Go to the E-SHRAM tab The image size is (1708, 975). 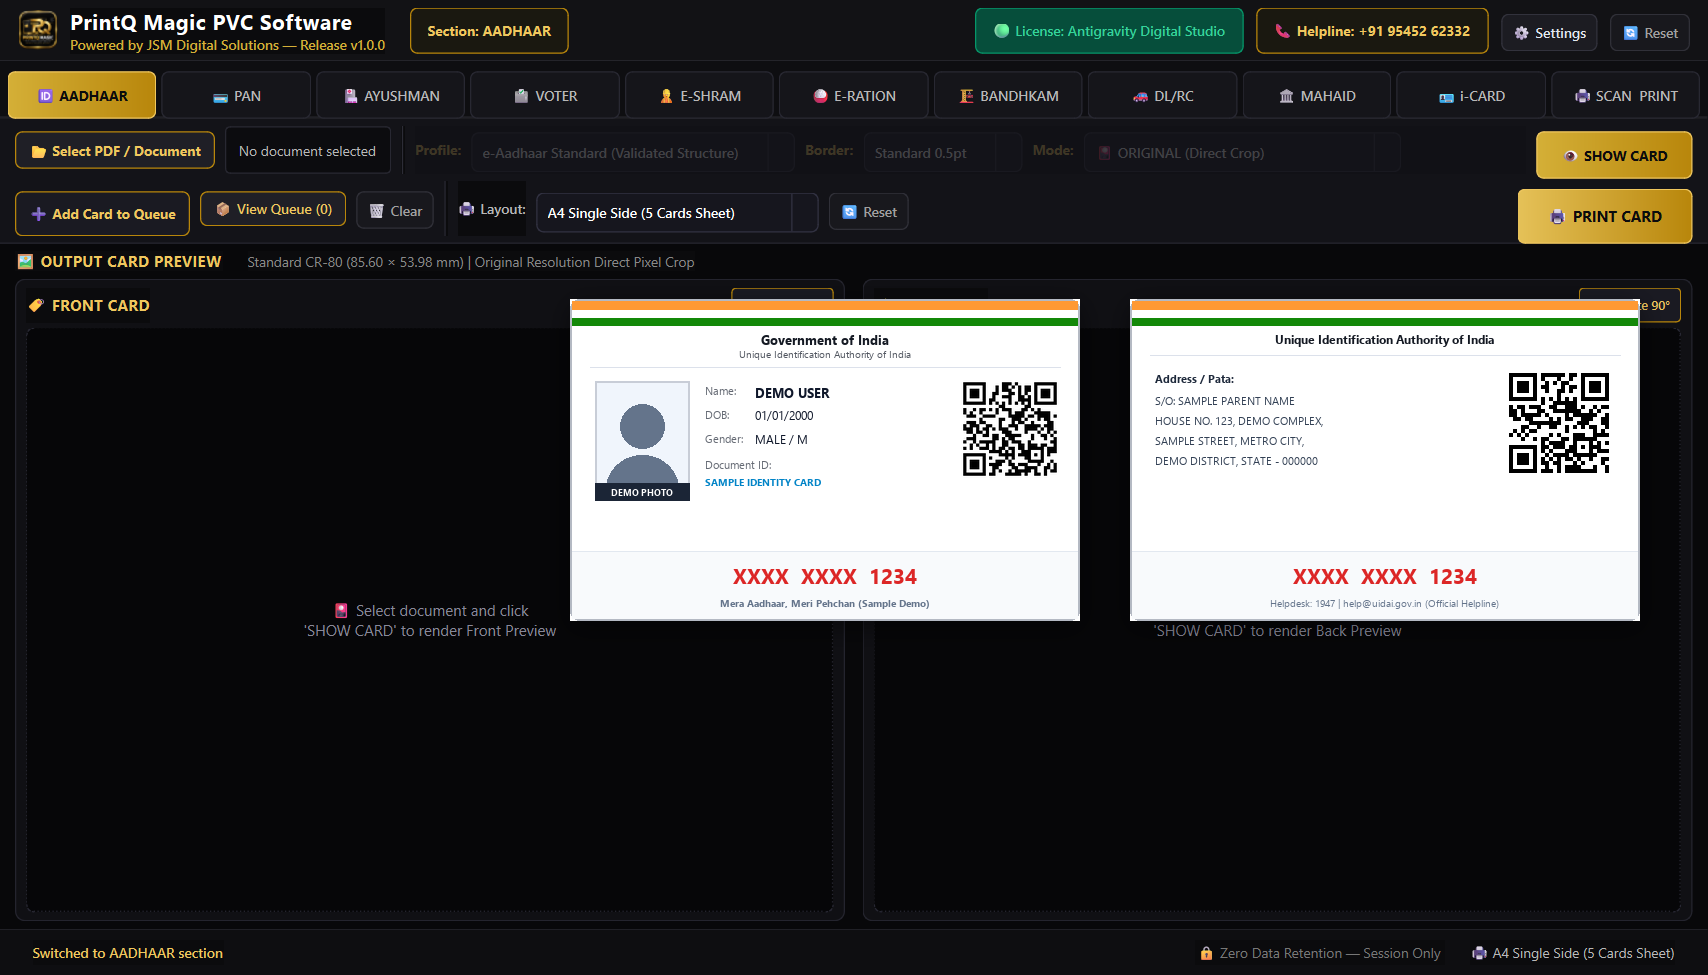coord(699,96)
